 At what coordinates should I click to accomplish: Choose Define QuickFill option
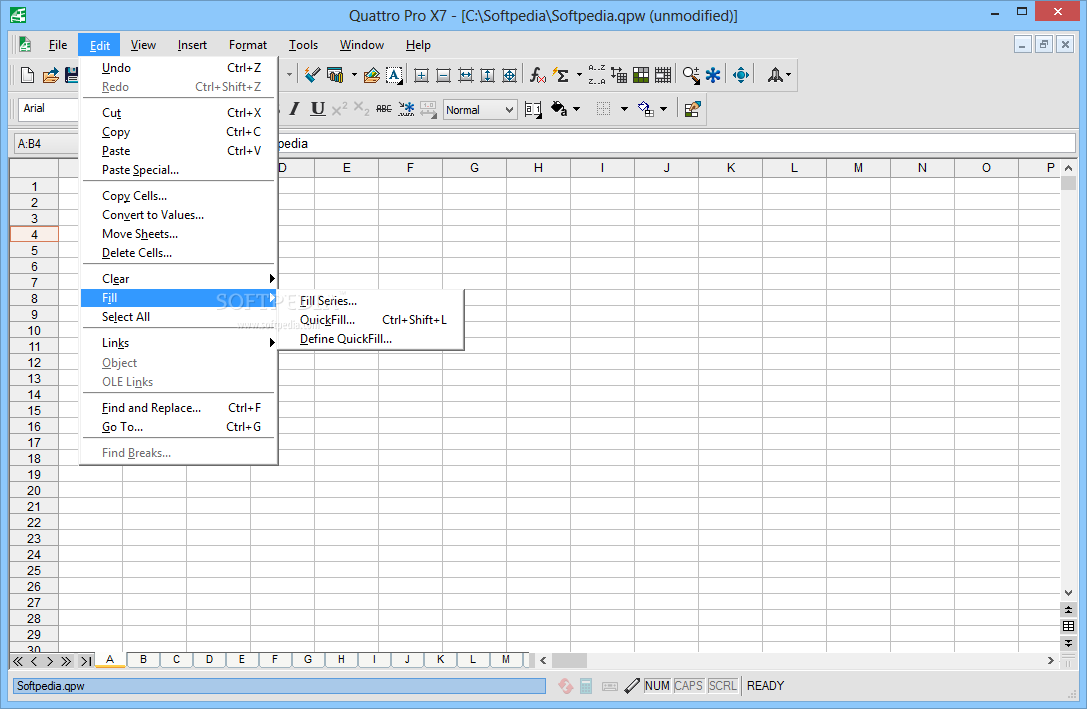[x=371, y=339]
